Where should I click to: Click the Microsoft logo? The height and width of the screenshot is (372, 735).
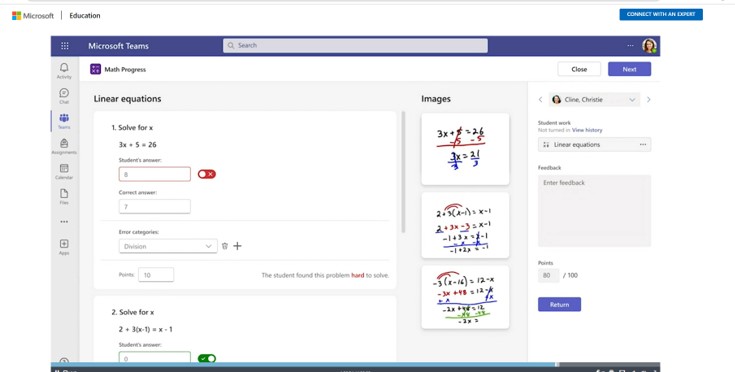[33, 15]
